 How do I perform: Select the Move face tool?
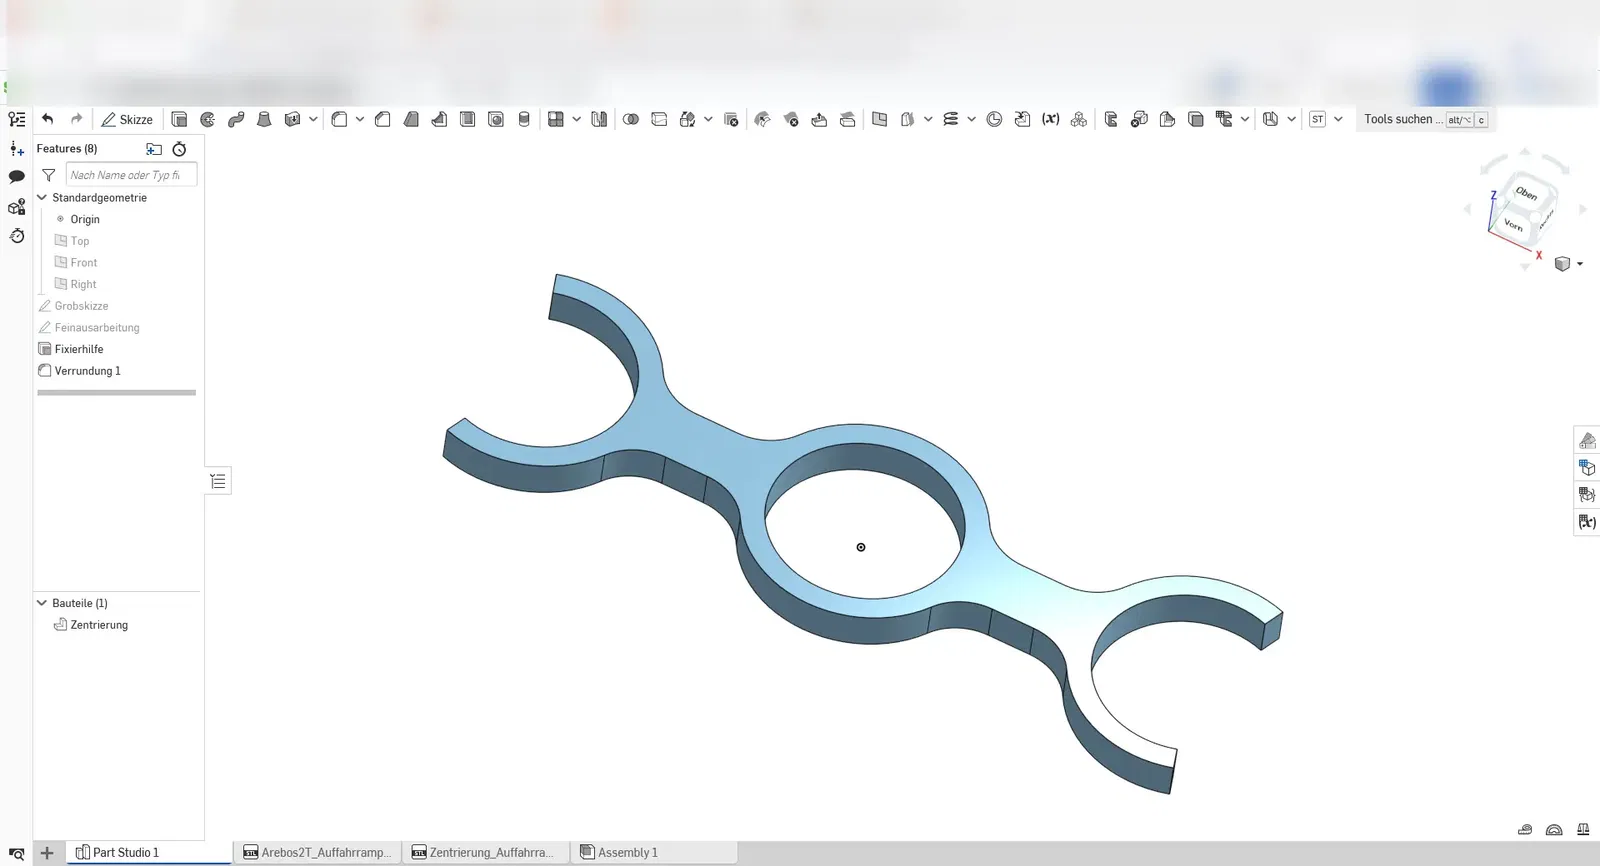coord(819,119)
